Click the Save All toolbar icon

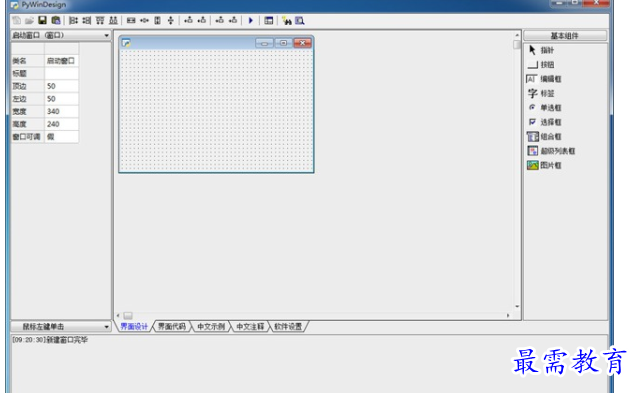coord(56,20)
